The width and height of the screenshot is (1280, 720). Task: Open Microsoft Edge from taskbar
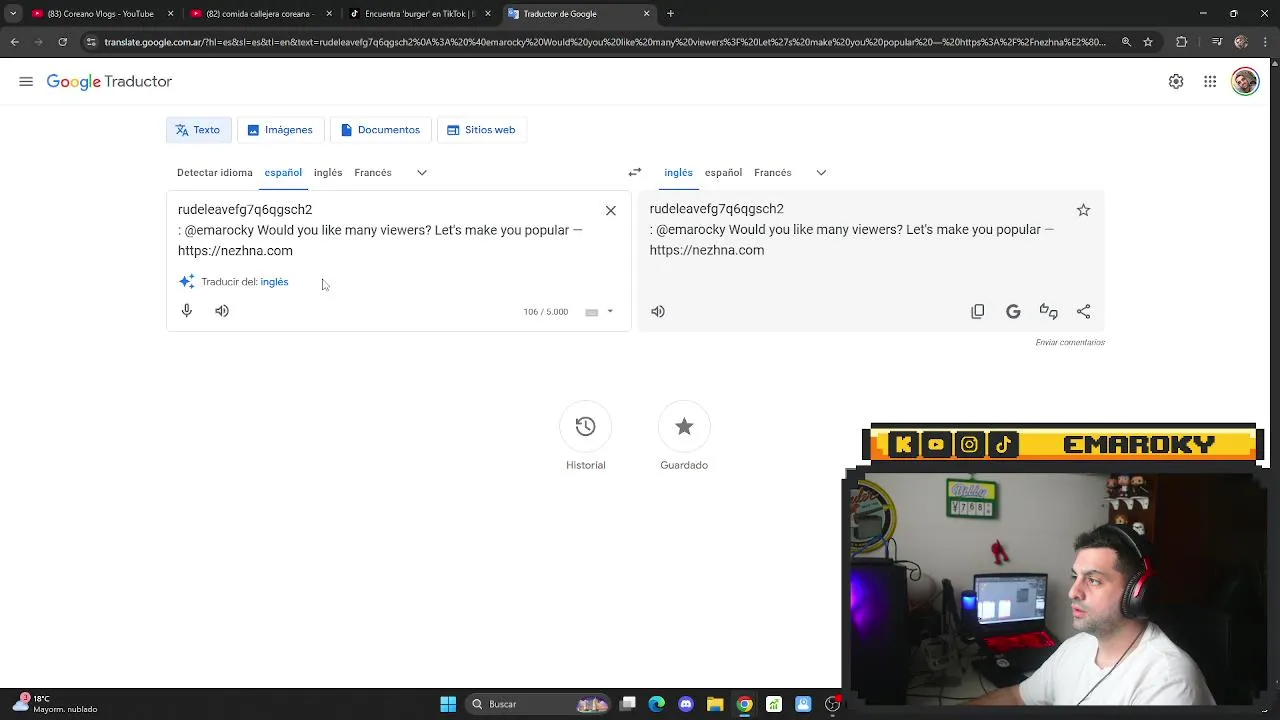(x=657, y=704)
